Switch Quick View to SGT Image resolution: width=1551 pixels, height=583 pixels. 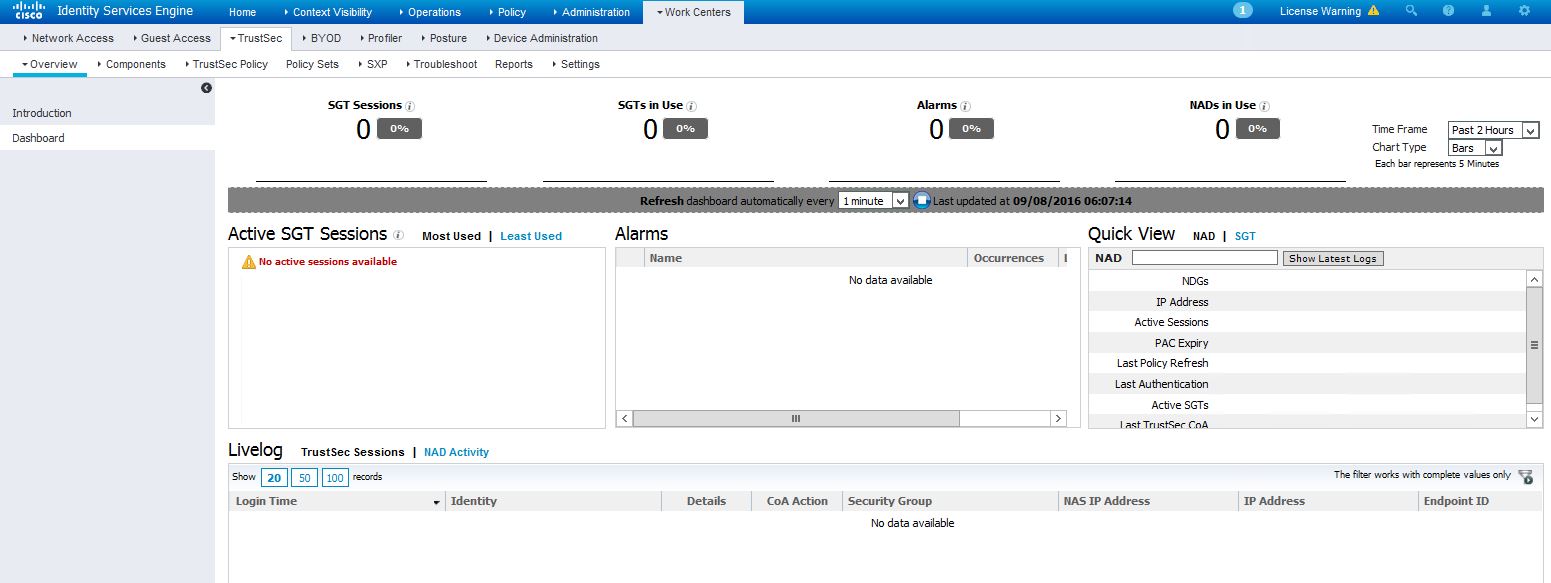[1245, 237]
